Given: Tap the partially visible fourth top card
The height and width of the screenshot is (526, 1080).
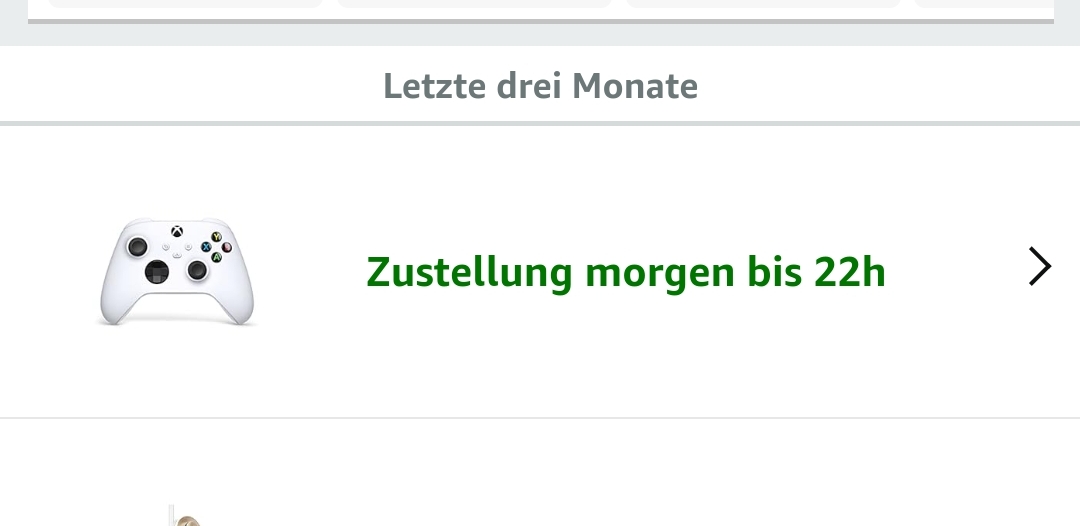Looking at the screenshot, I should (x=984, y=3).
